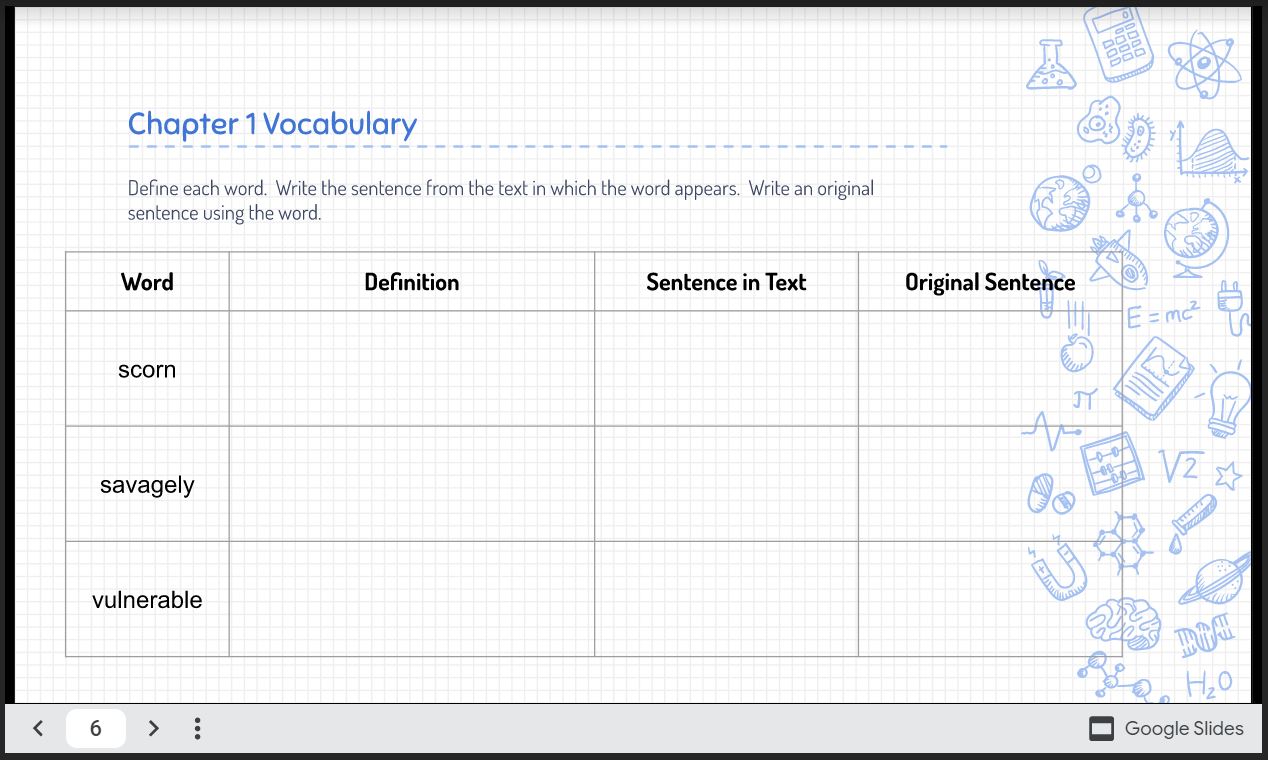Select the word vulnerable cell
Viewport: 1268px width, 760px height.
(x=147, y=599)
